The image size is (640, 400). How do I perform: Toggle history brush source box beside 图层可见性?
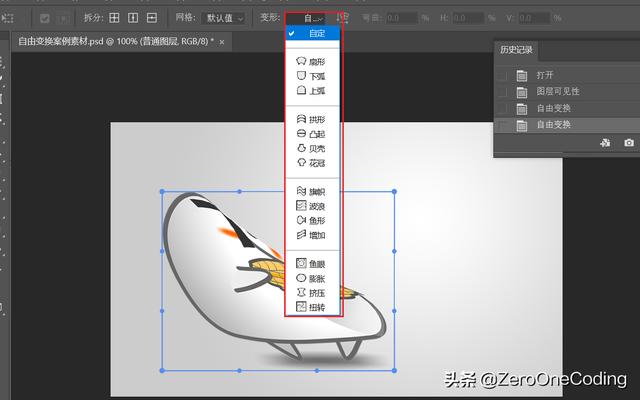click(502, 92)
